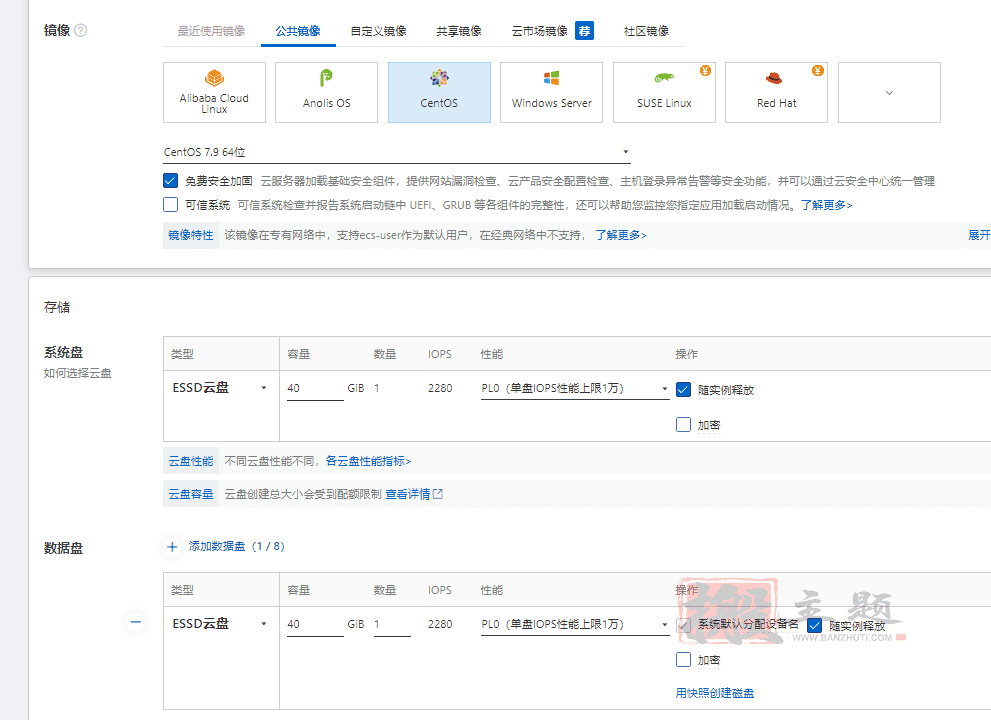This screenshot has height=720, width=991.
Task: Click the external link icon after 查看详情
Action: [437, 494]
